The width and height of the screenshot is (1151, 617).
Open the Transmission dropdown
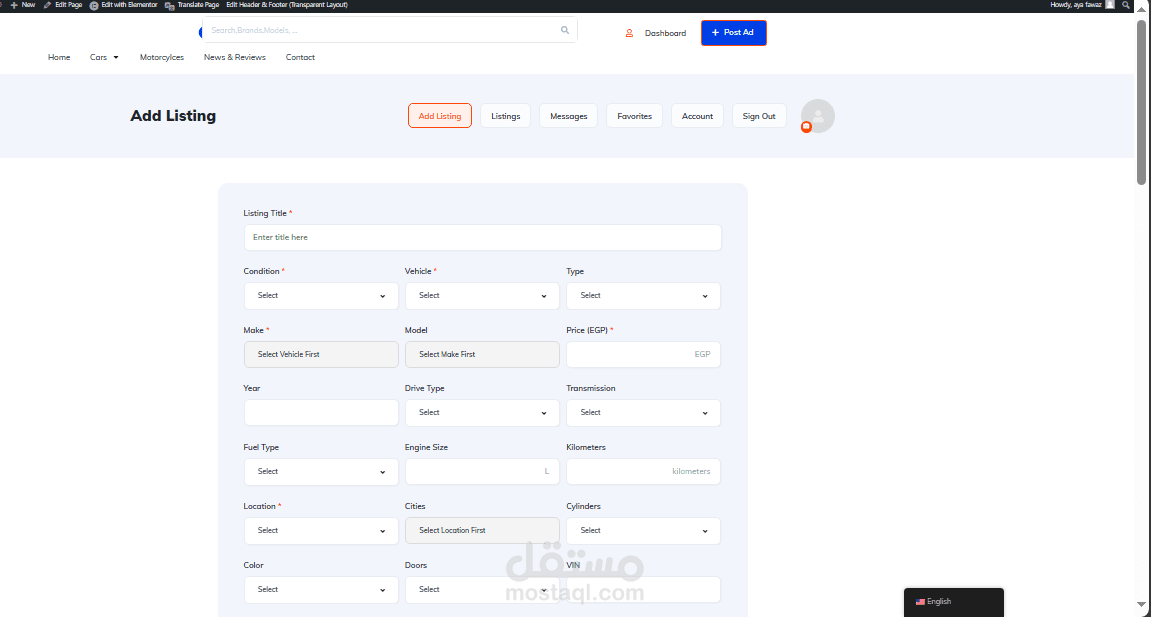643,413
